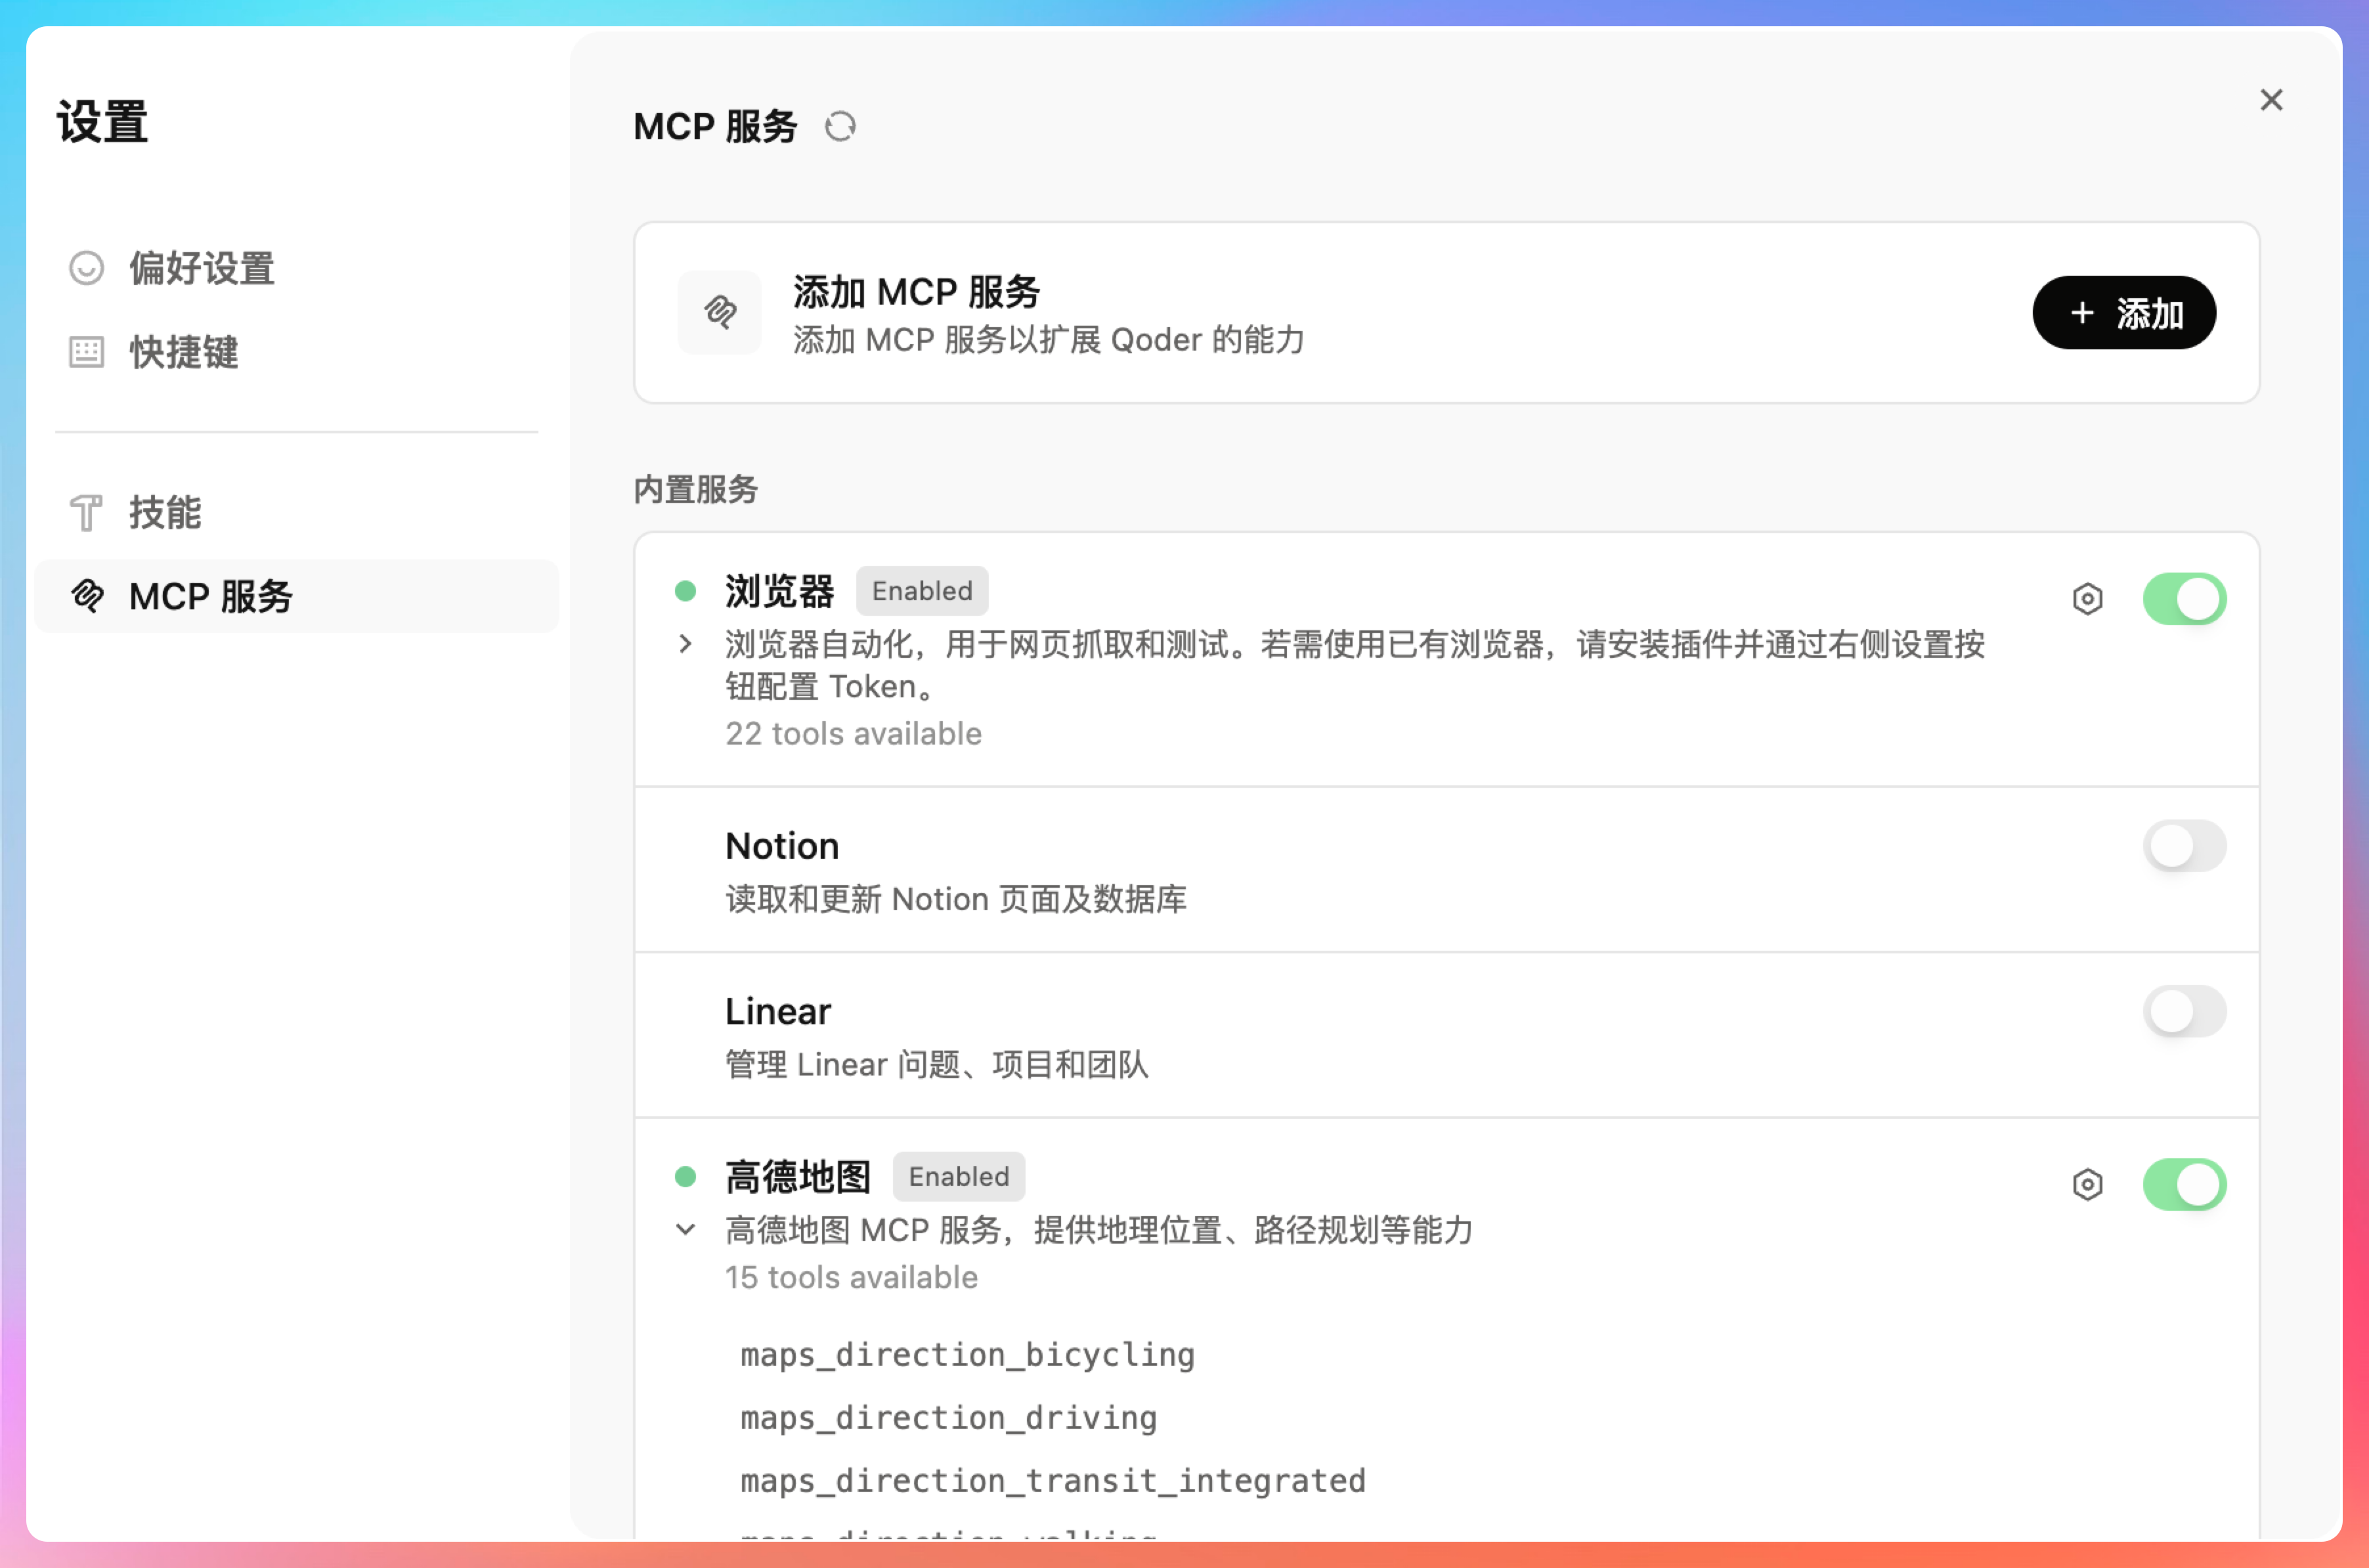Click the 偏好设置 smiley icon in sidebar
This screenshot has width=2369, height=1568.
pyautogui.click(x=86, y=268)
